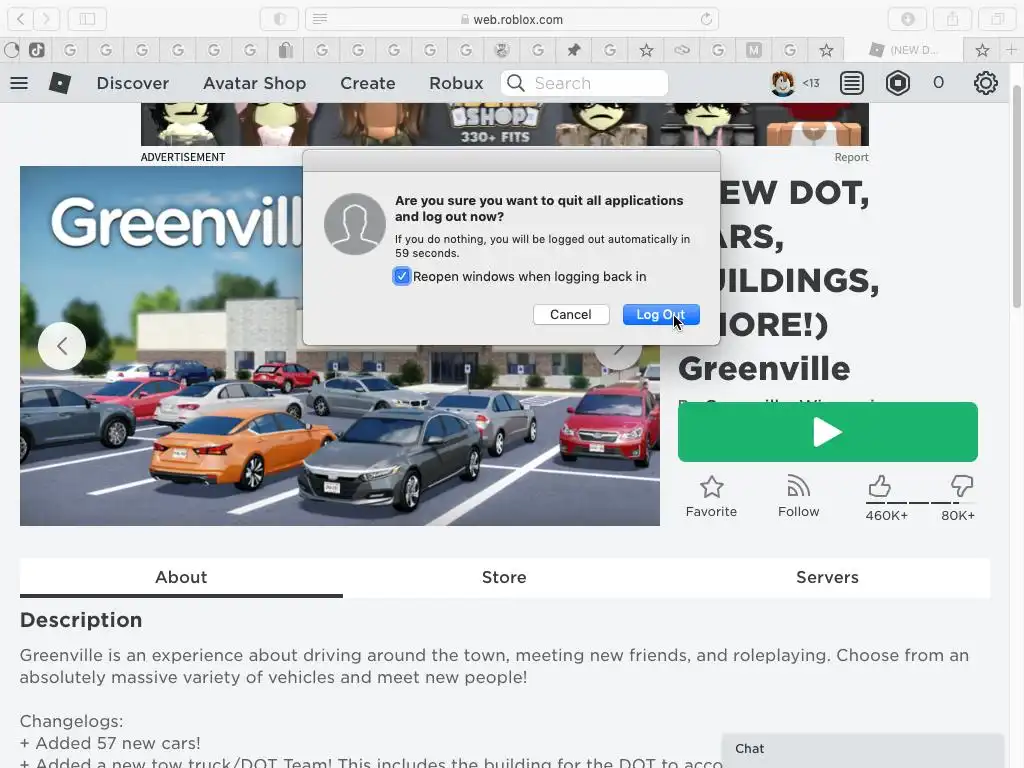Switch to the Servers tab

tap(827, 577)
